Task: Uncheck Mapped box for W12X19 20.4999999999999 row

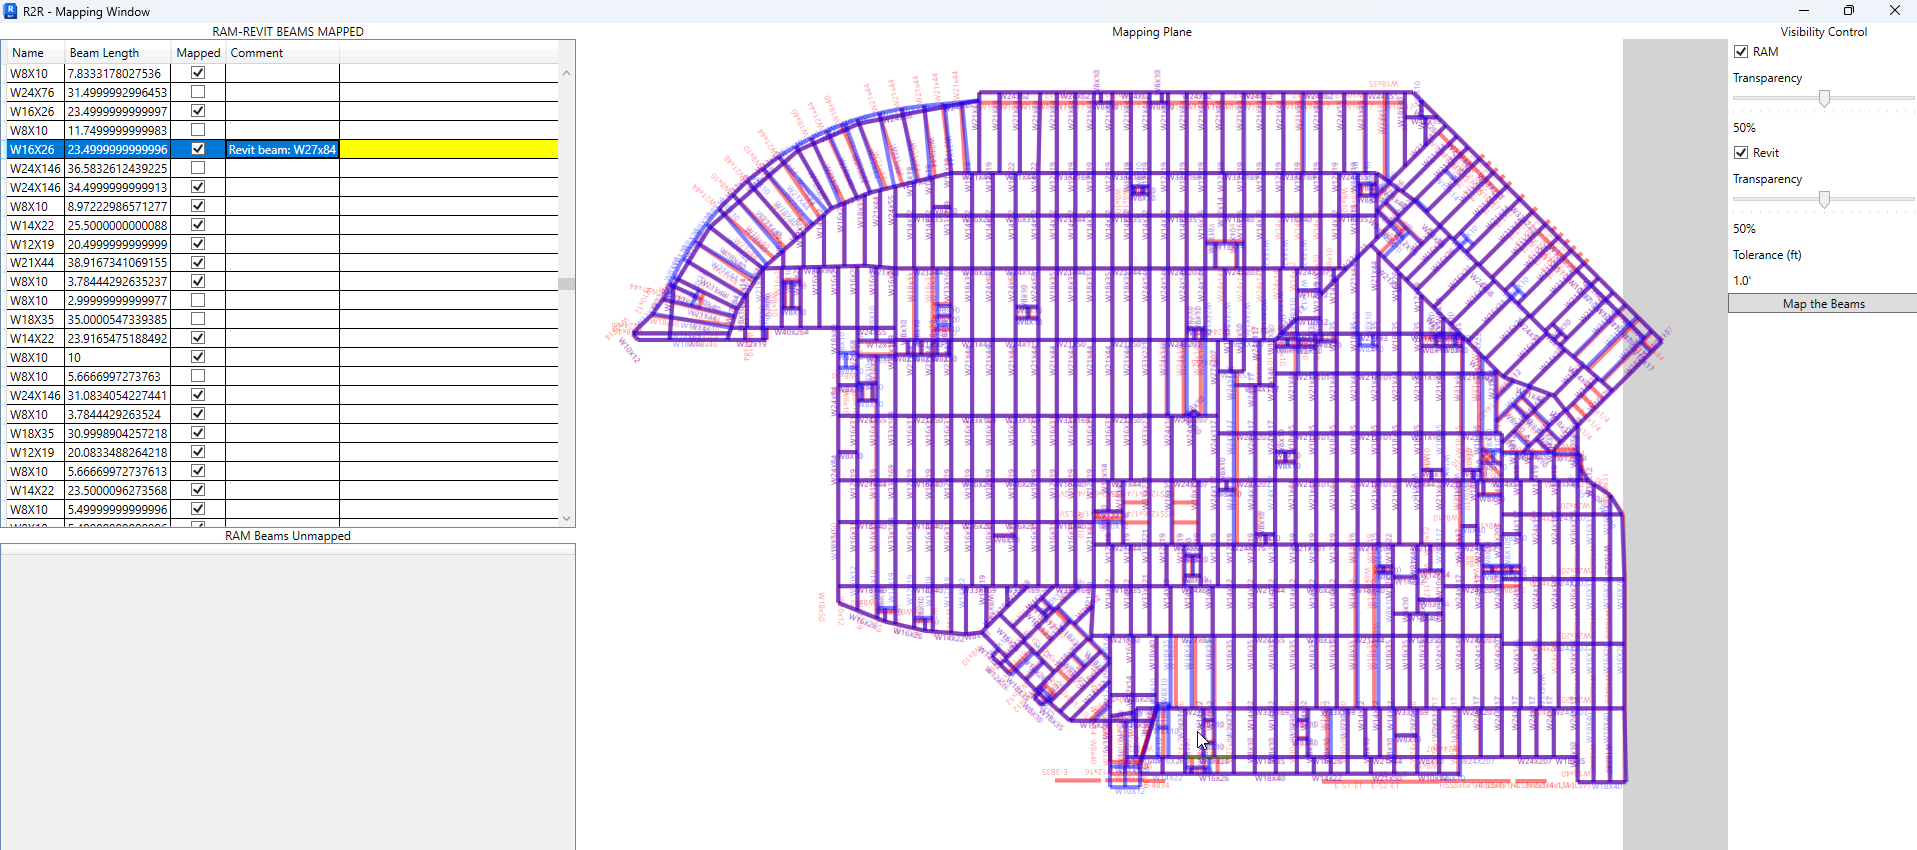Action: 198,243
